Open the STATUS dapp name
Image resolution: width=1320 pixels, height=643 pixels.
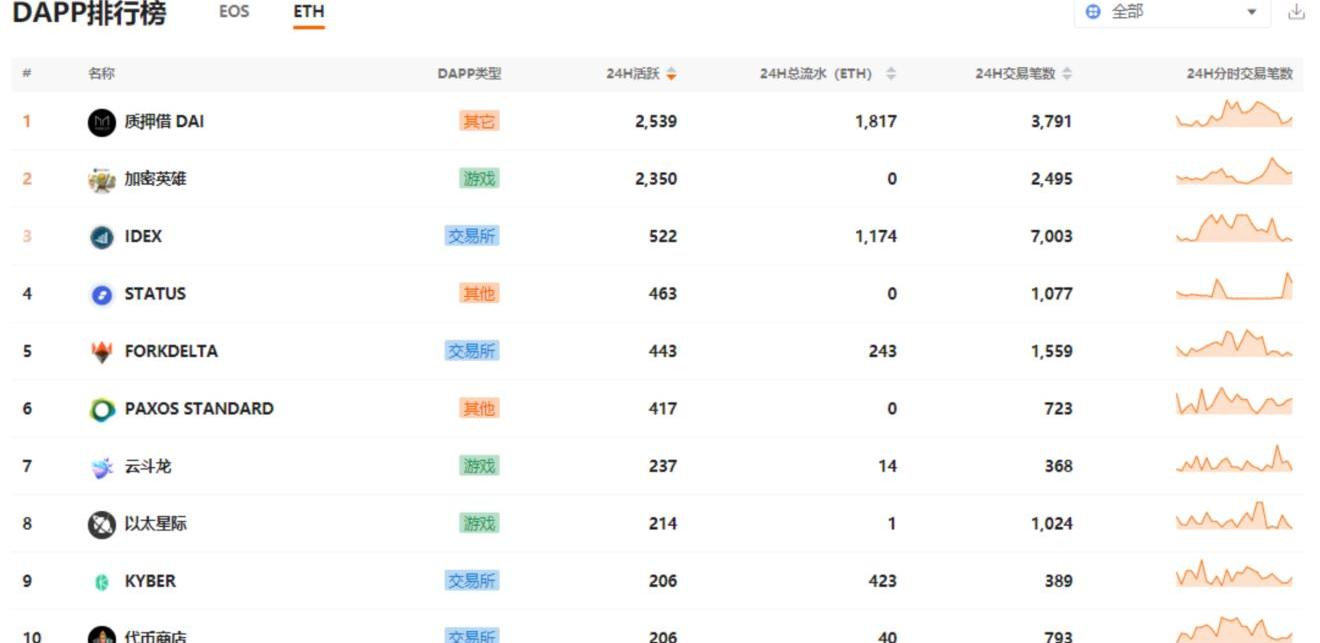(155, 293)
